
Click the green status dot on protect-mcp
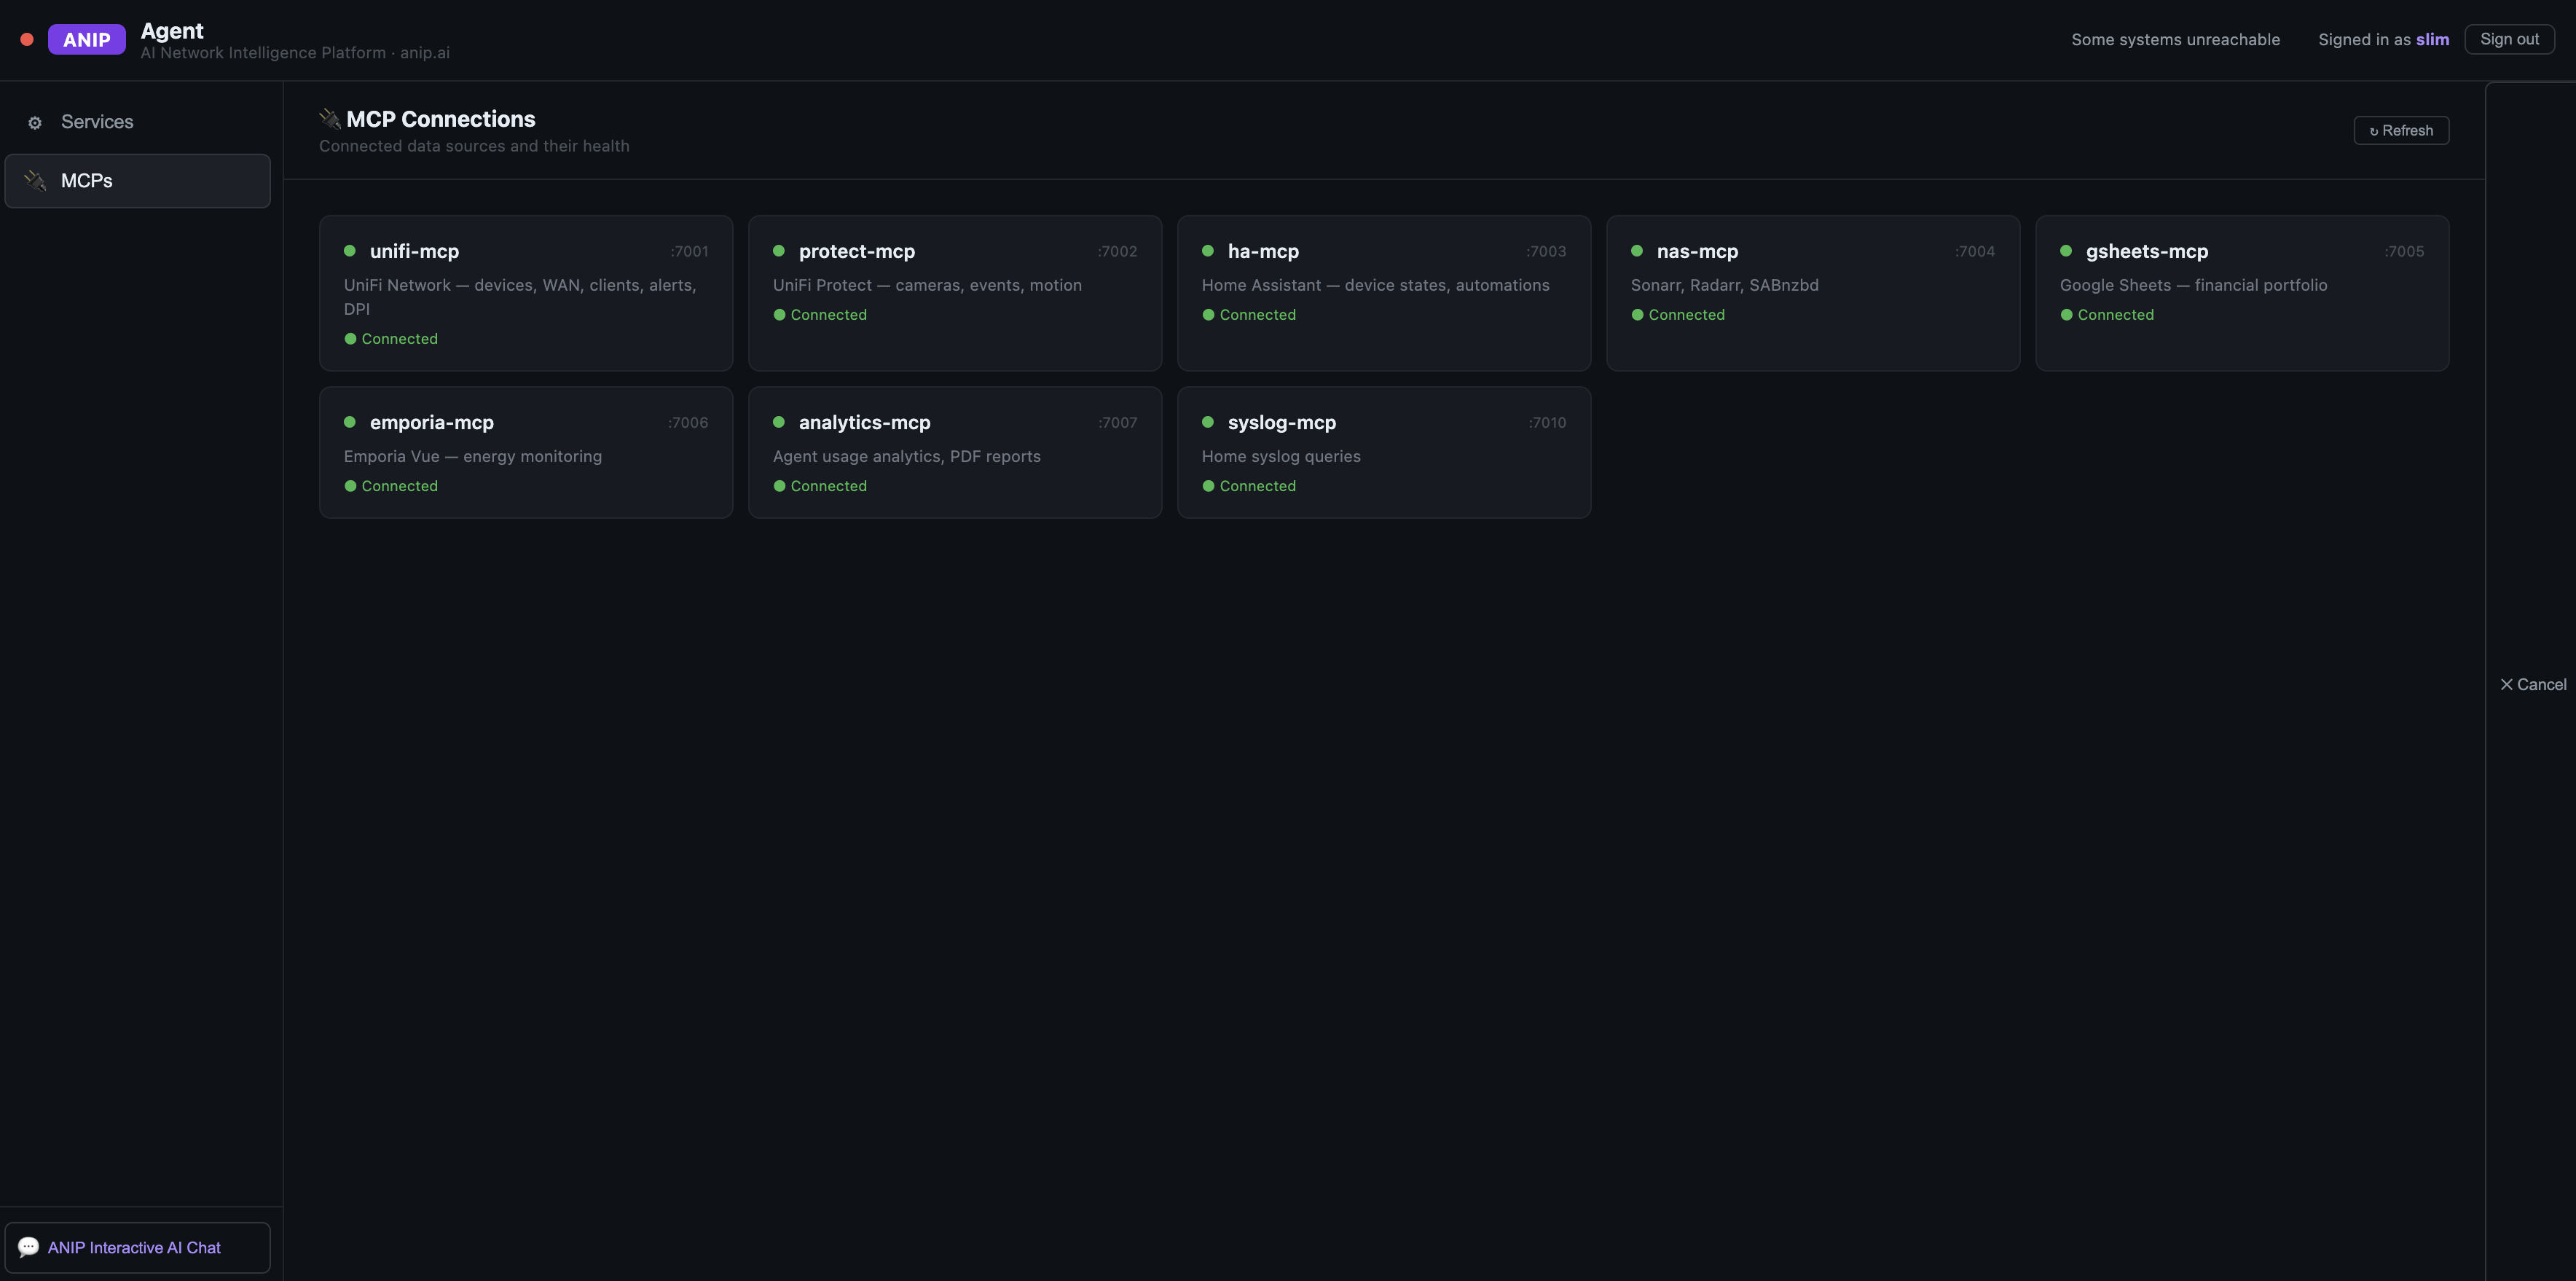(779, 251)
